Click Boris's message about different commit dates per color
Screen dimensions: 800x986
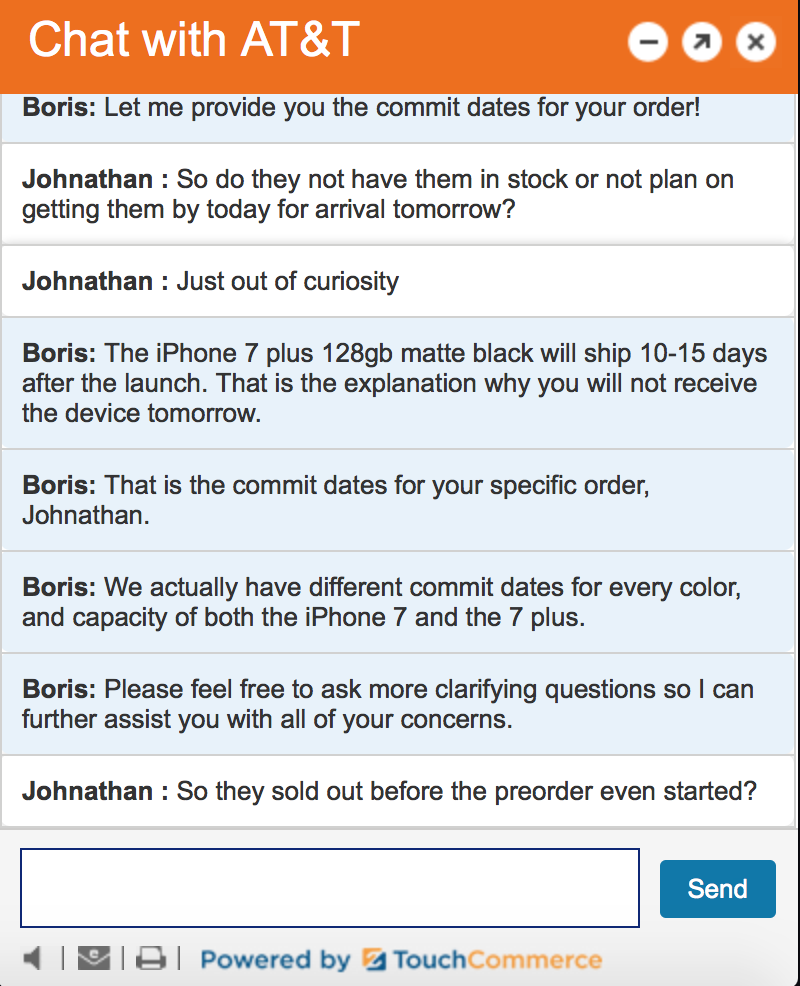tap(397, 602)
